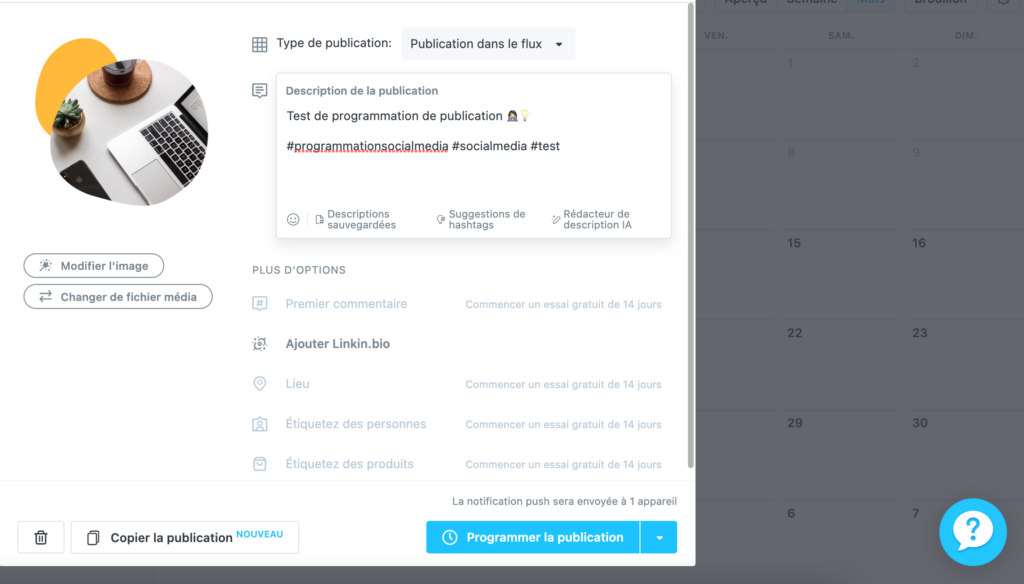
Task: Click Modifier l'image button
Action: [x=93, y=265]
